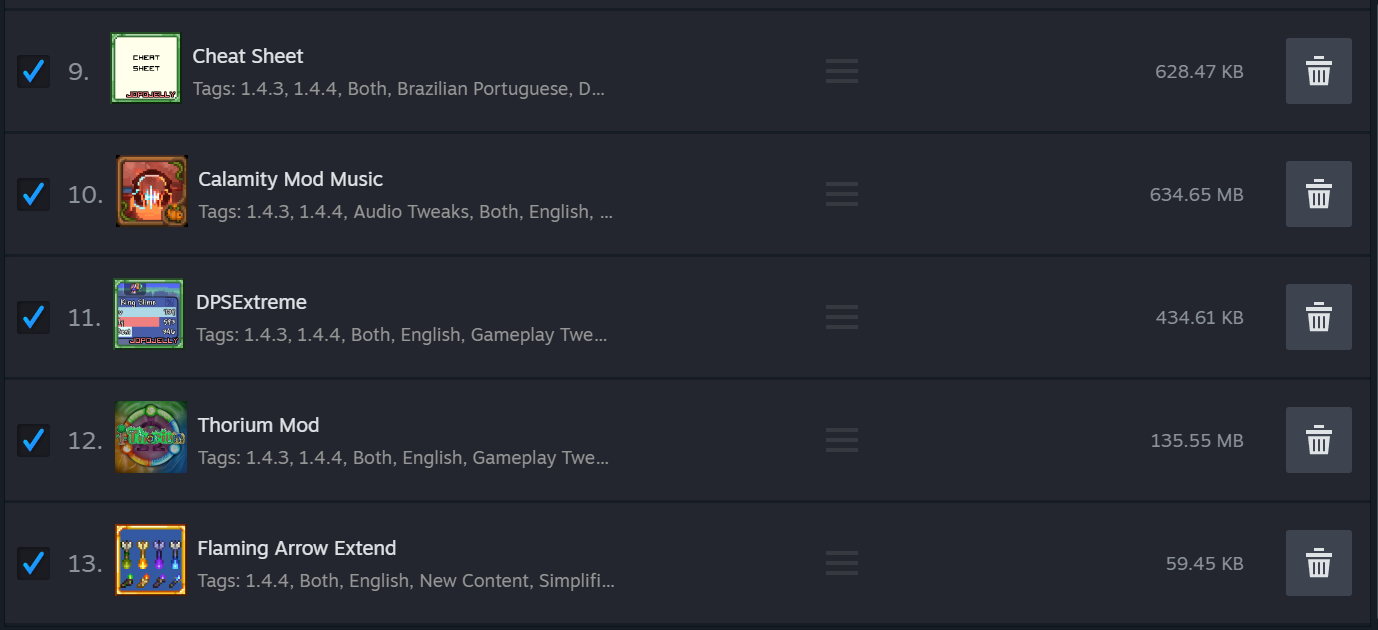Delete Thorium Mod using its trash icon

(1318, 440)
